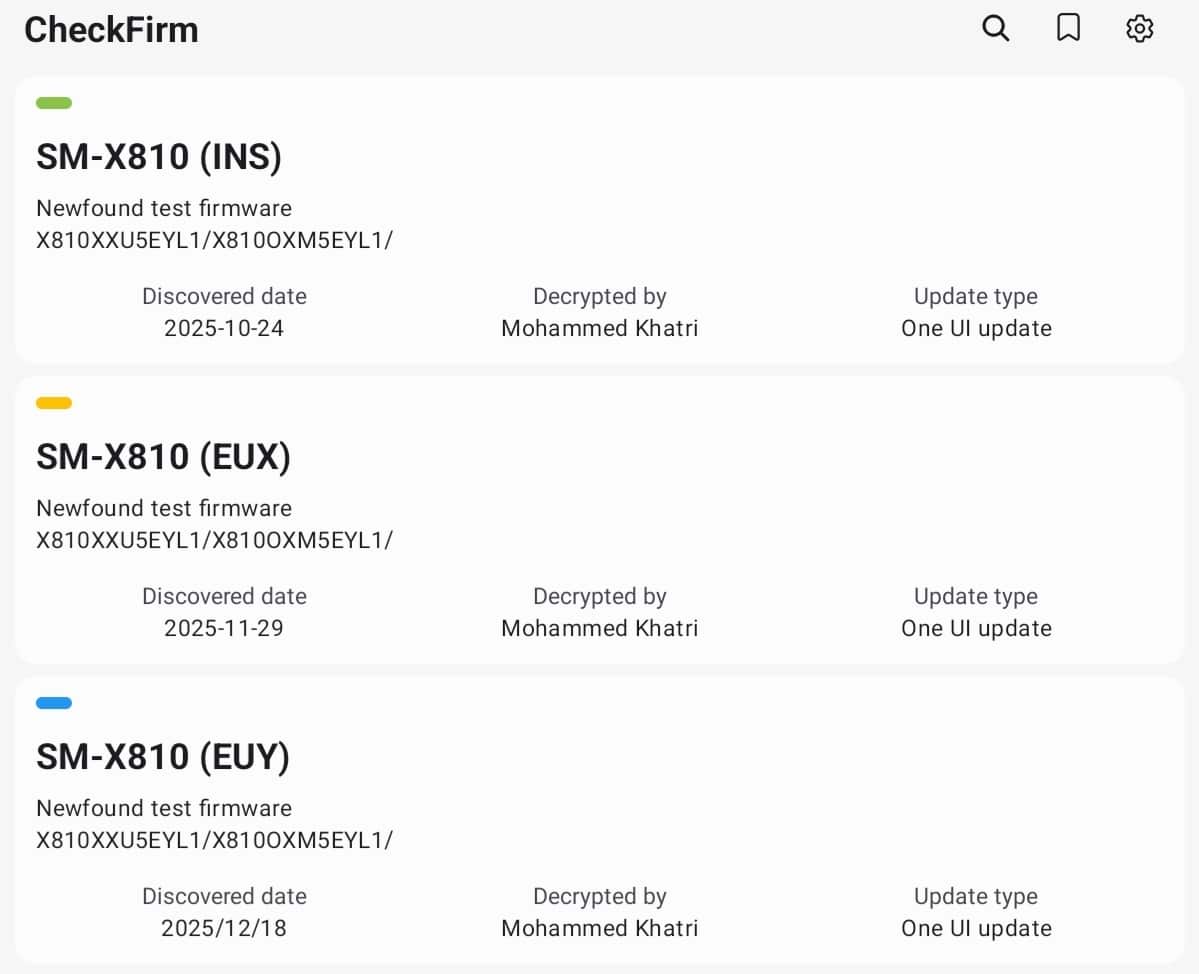Open bookmarks from the header icon
Screen dimensions: 1199x974
click(x=1068, y=29)
